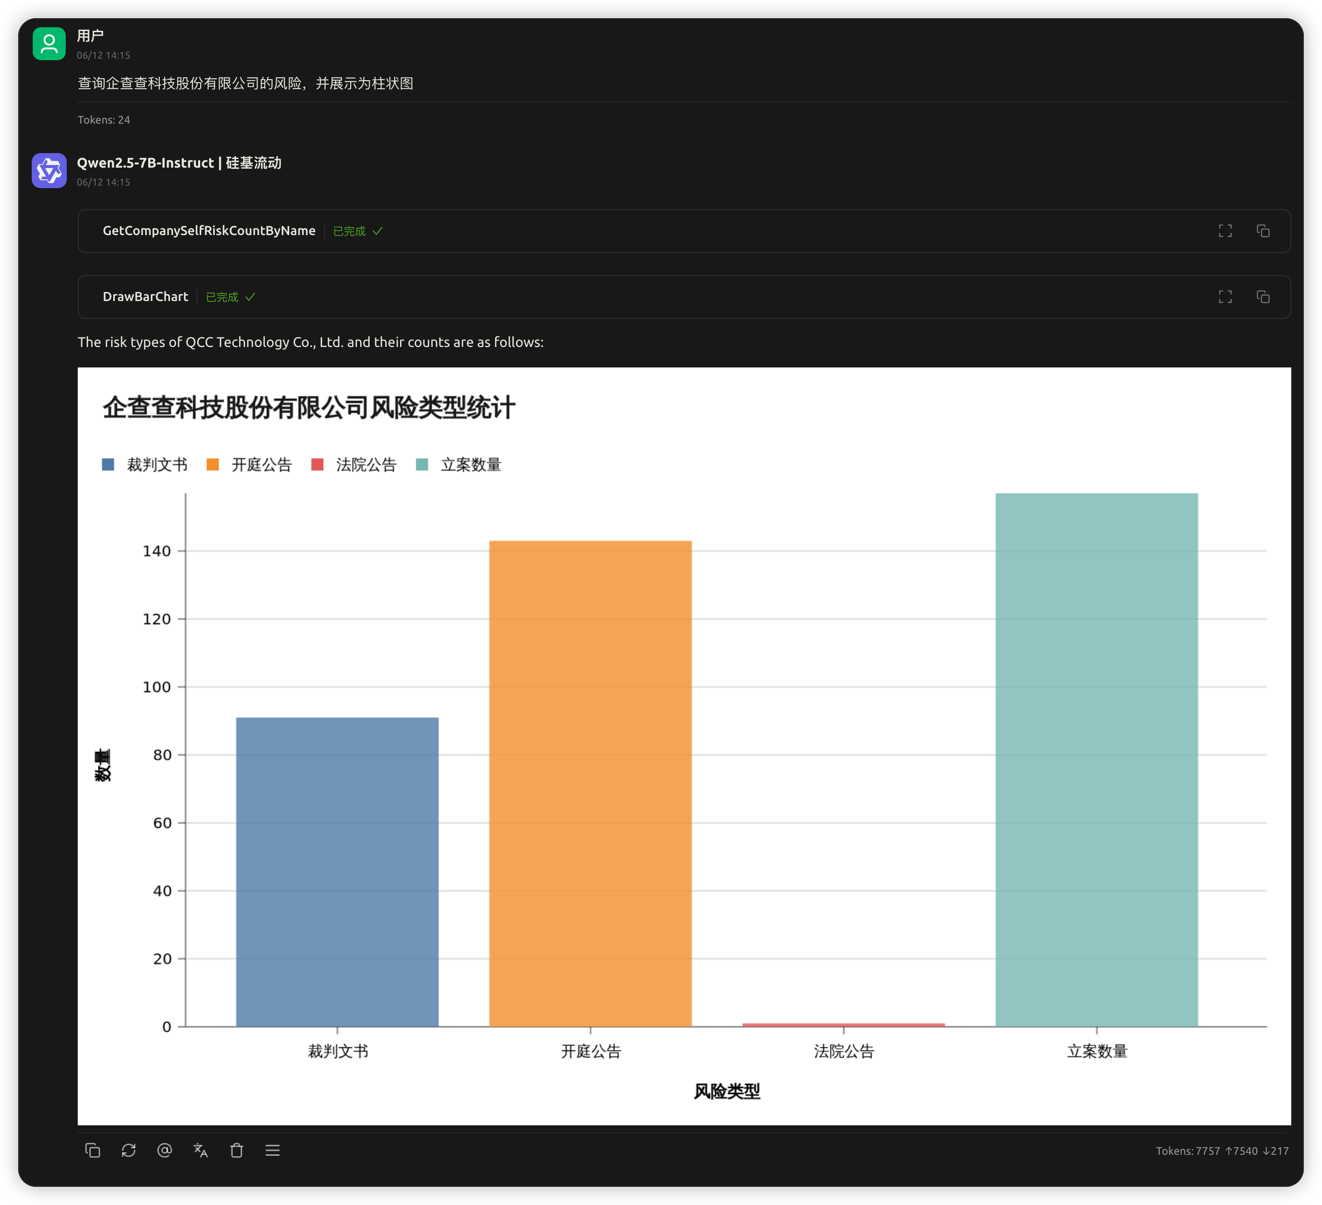Screen dimensions: 1322x1205
Task: Fullscreen the DrawBarChart tool result
Action: pos(1225,297)
